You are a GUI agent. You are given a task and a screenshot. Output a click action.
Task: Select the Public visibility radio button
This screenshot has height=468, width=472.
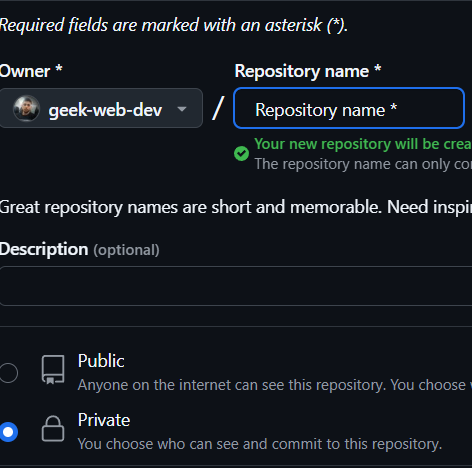pos(8,372)
